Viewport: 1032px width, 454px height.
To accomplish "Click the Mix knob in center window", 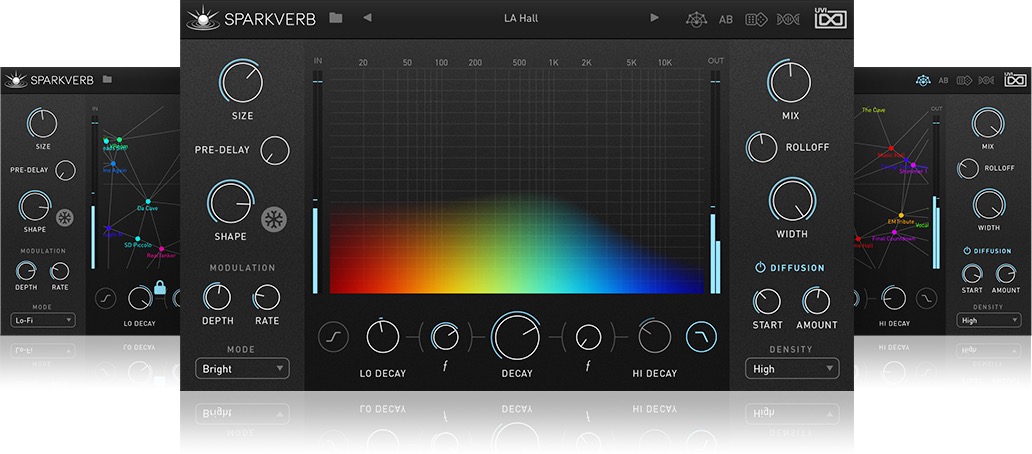I will pyautogui.click(x=789, y=82).
